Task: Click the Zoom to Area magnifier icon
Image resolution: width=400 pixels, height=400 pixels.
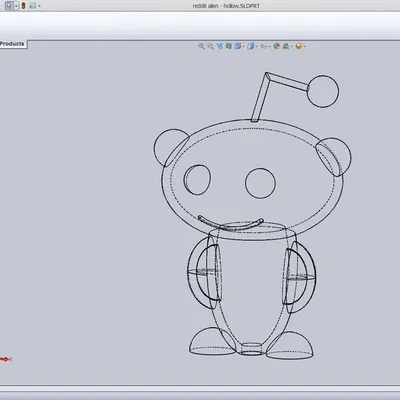Action: 210,46
